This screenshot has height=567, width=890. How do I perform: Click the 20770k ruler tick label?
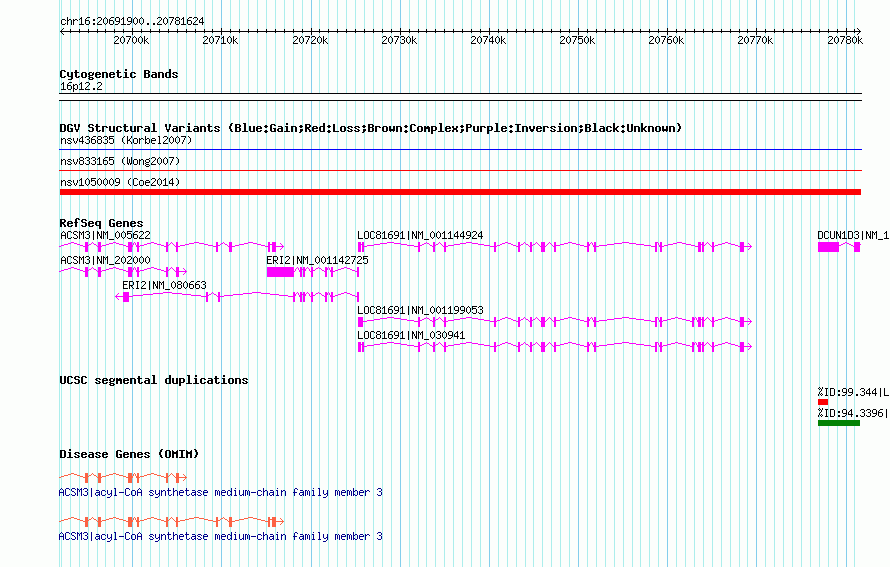755,40
